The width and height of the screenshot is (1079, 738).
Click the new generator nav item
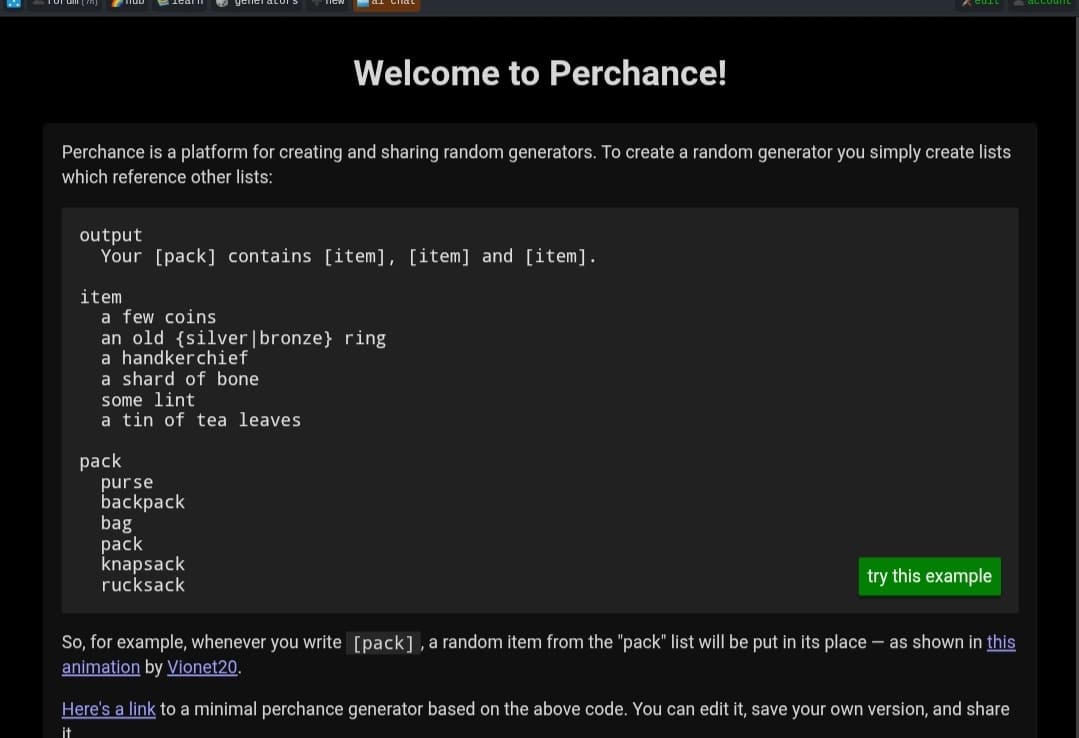328,3
